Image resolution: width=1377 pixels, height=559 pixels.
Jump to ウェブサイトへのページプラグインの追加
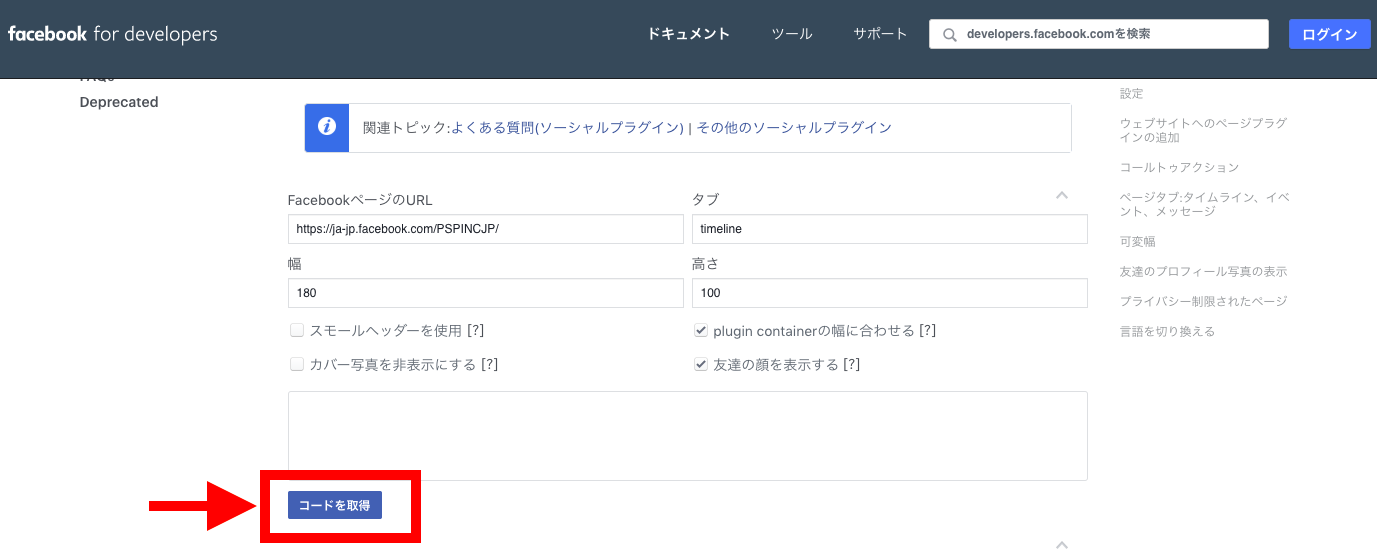coord(1203,130)
